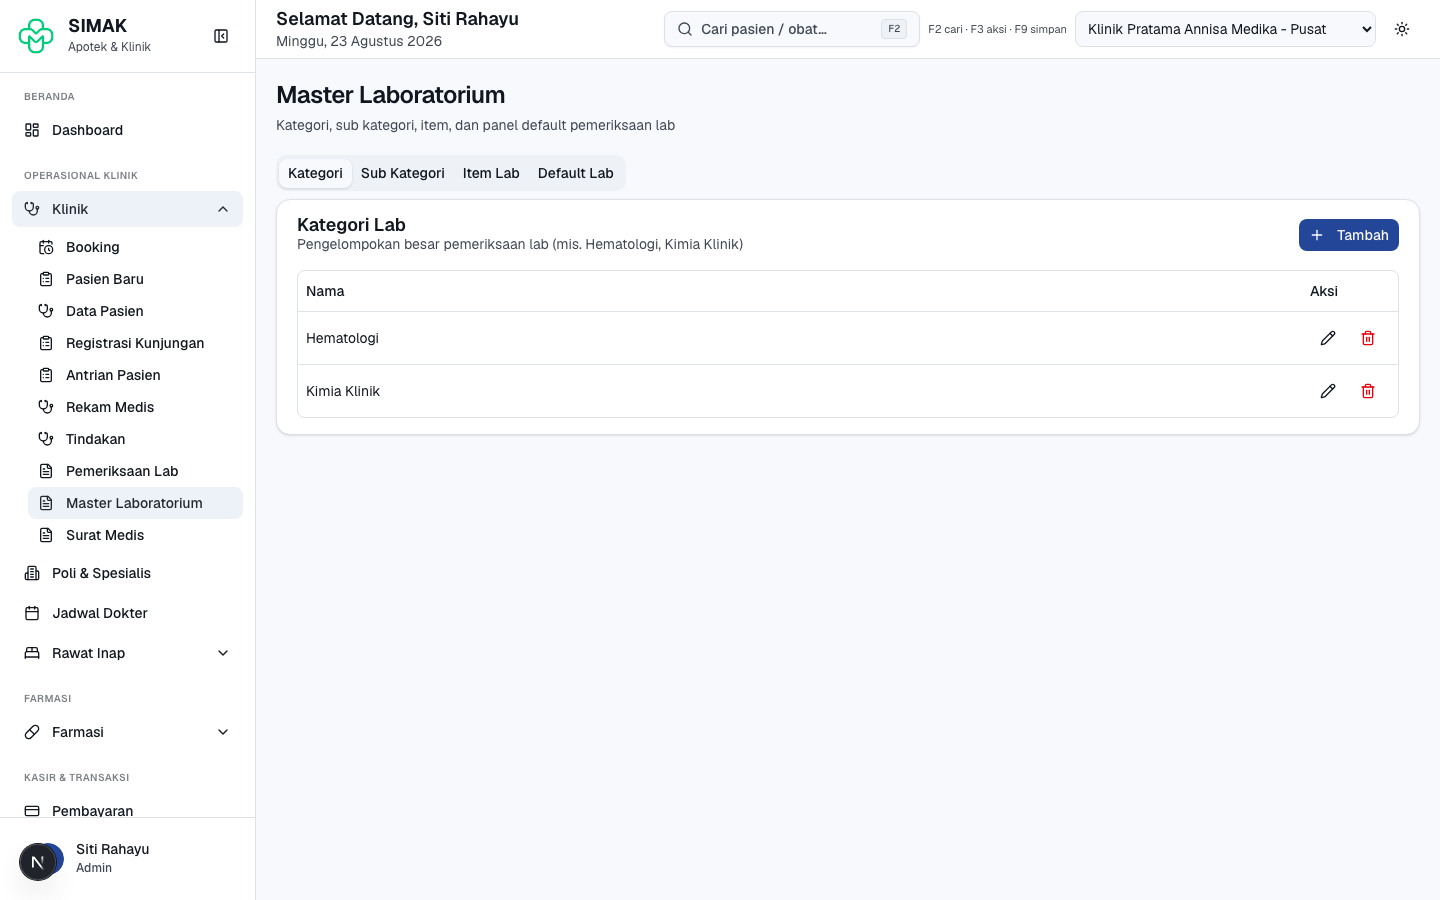Screen dimensions: 1440x900
Task: Focus the Cari pasien / obat search field
Action: click(791, 29)
